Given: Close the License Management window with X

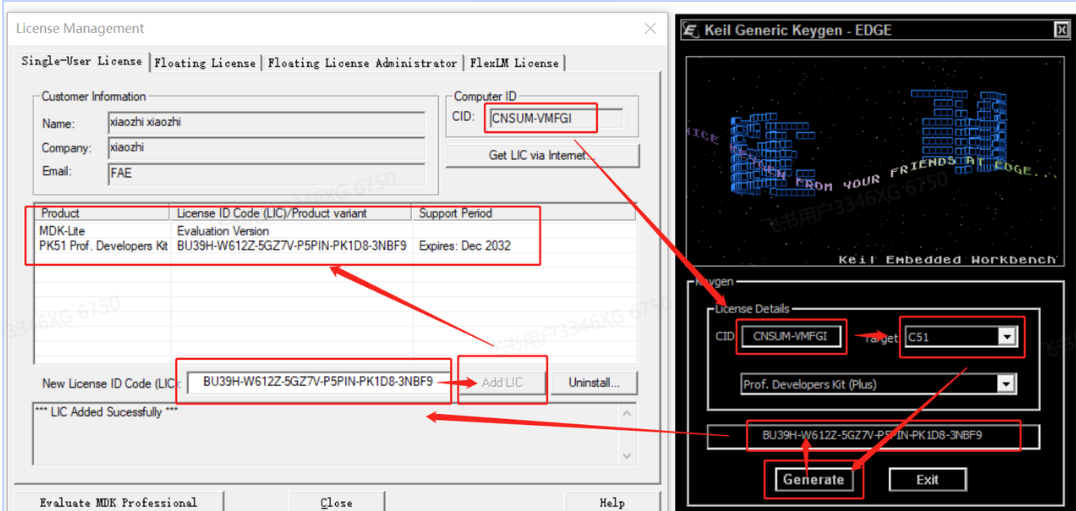Looking at the screenshot, I should pos(649,29).
